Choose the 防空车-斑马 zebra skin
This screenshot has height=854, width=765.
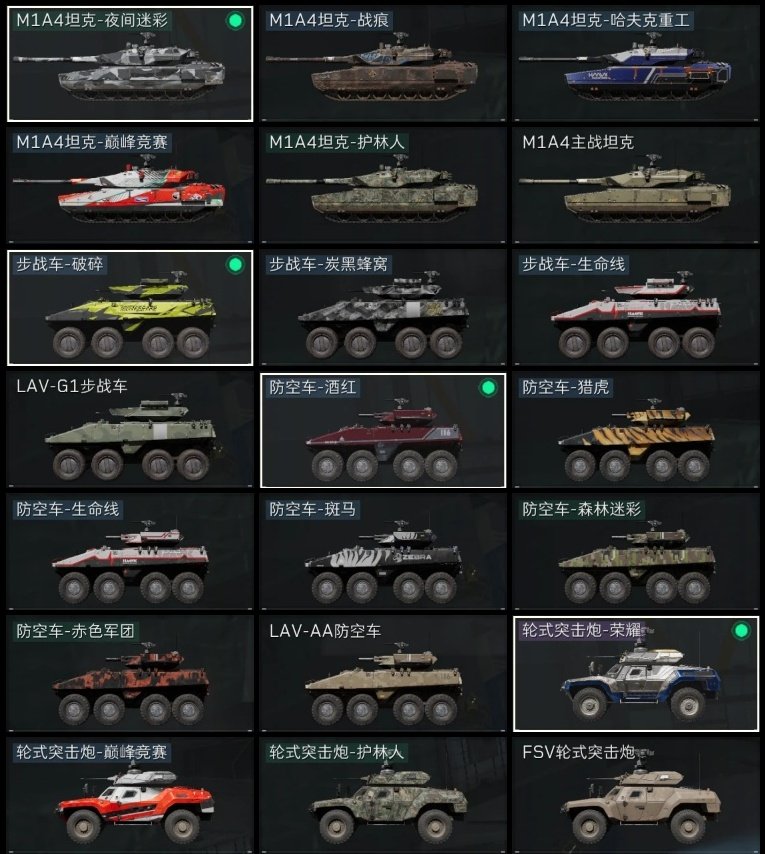[383, 552]
